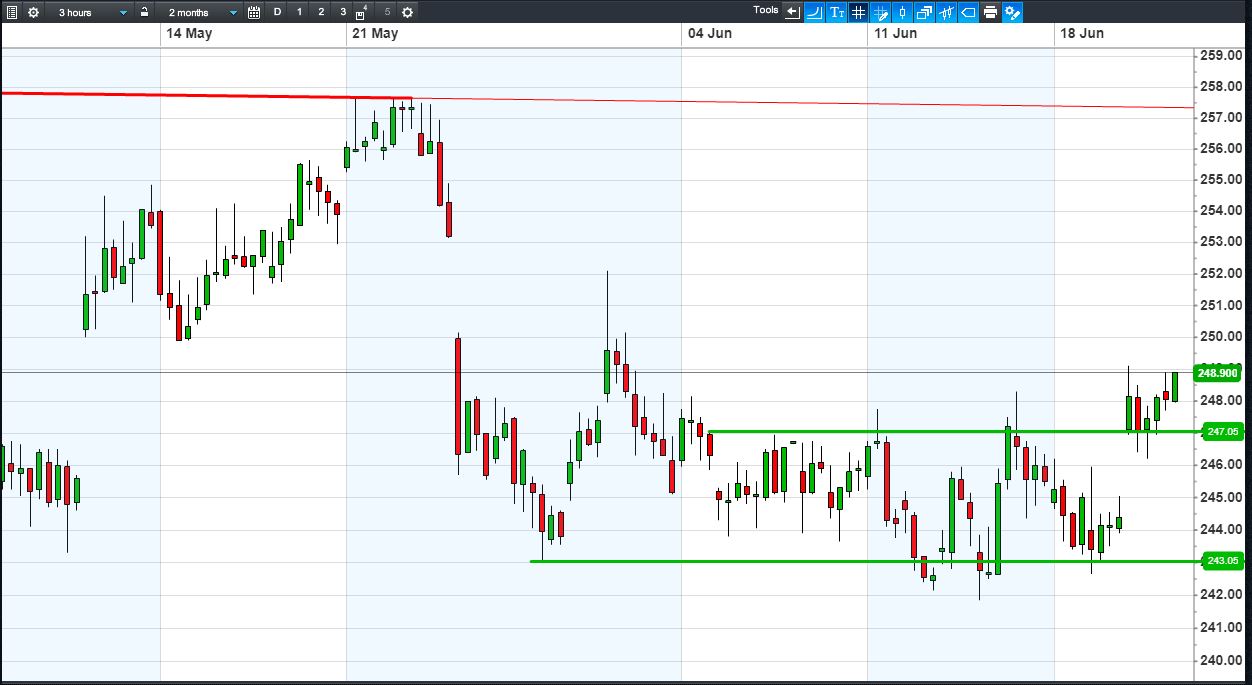The image size is (1252, 685).
Task: Toggle the price label tag tool
Action: coord(968,12)
